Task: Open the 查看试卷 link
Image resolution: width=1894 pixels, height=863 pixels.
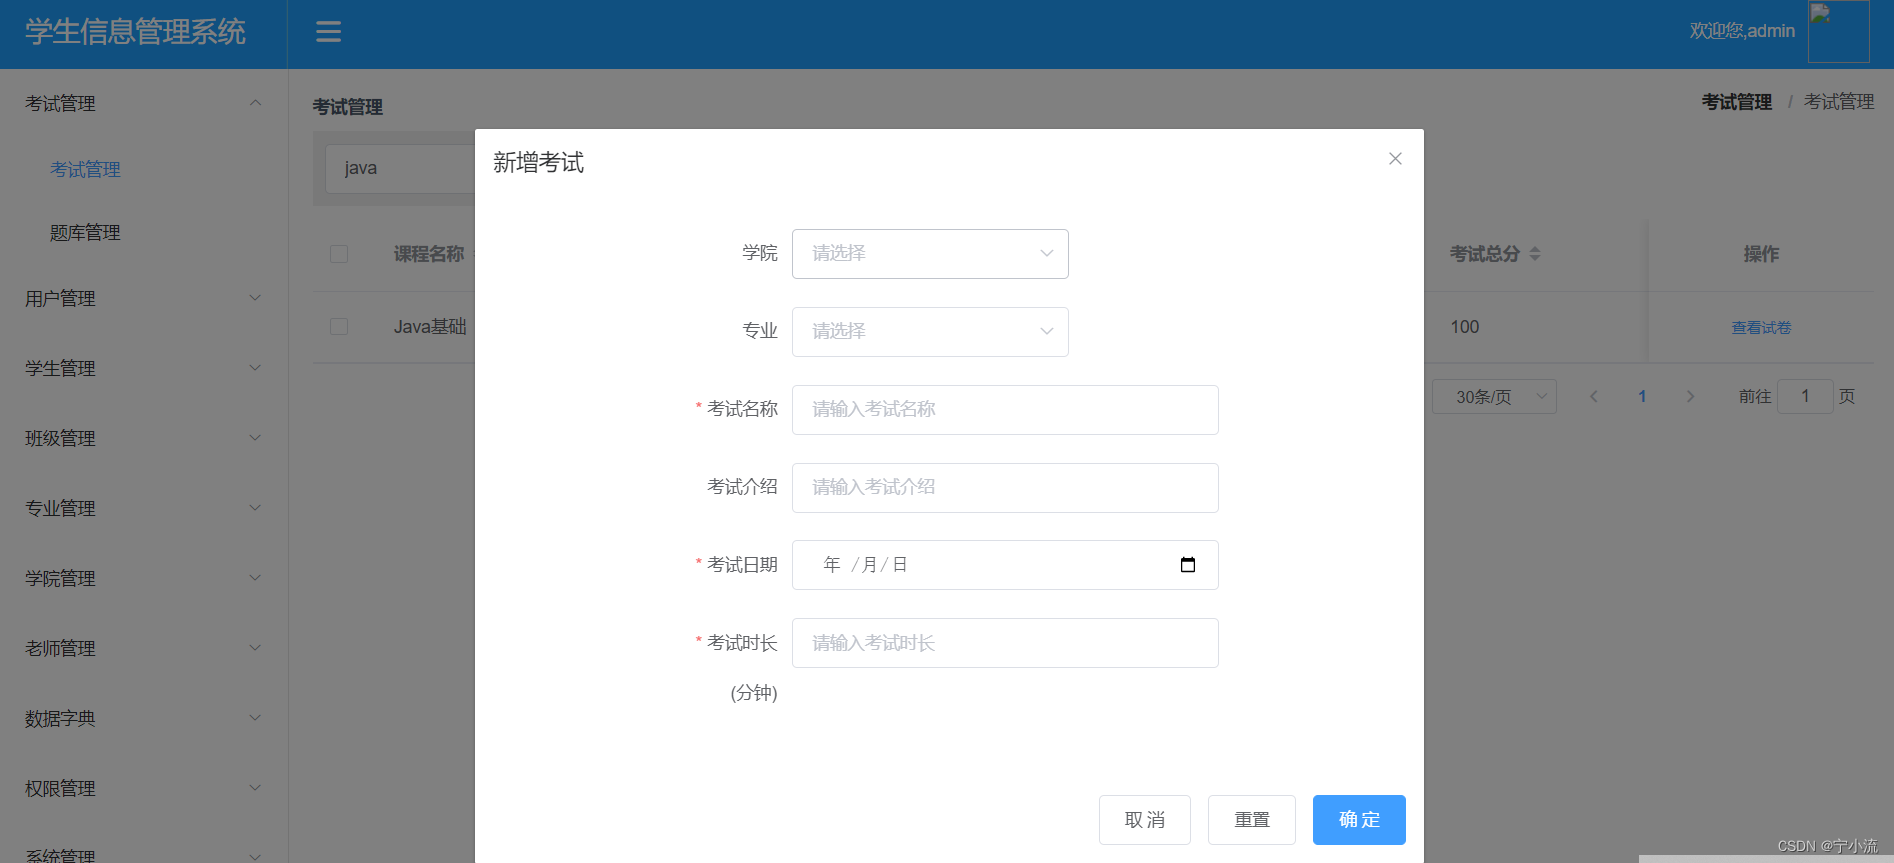Action: pyautogui.click(x=1761, y=328)
